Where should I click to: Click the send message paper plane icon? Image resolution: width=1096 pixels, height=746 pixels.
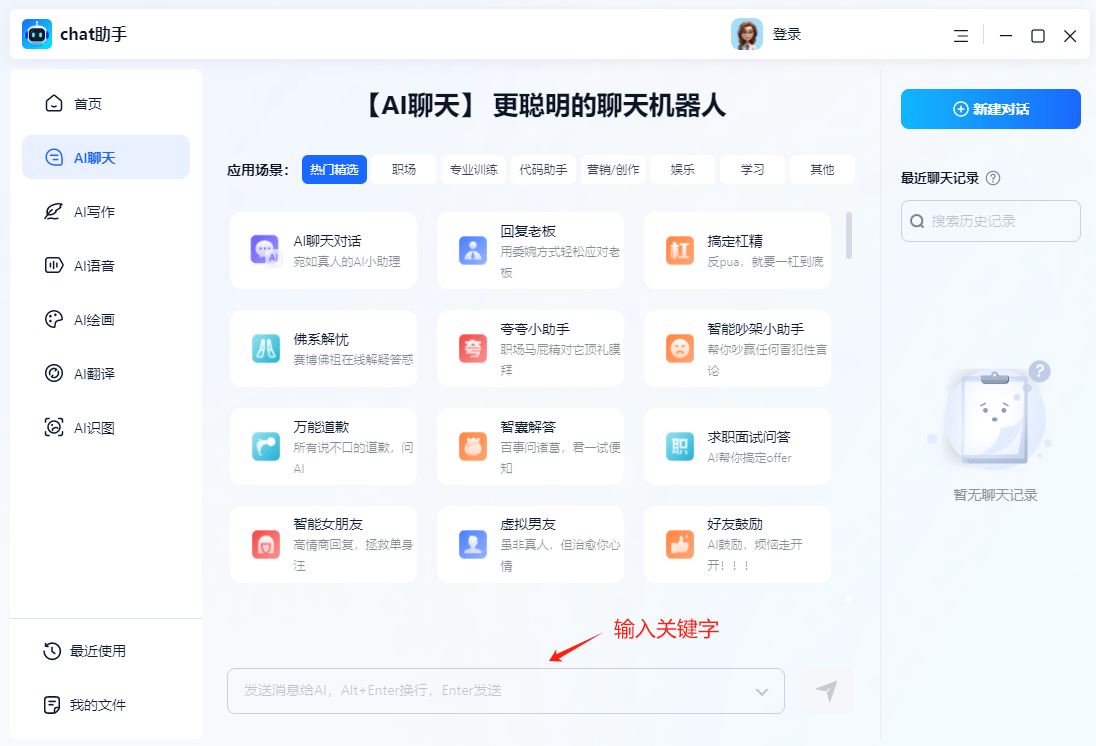[x=826, y=691]
